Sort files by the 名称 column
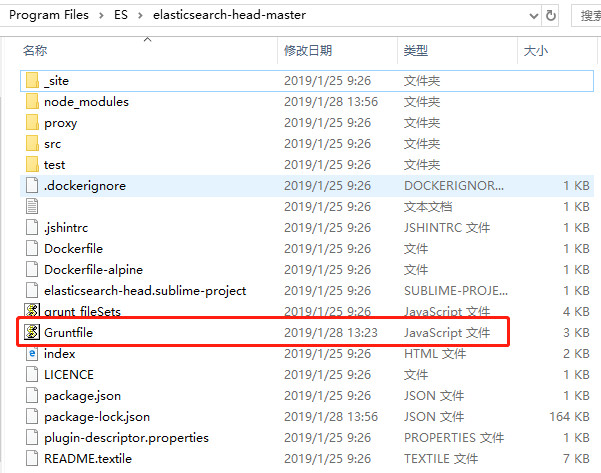This screenshot has height=473, width=601. pyautogui.click(x=35, y=50)
